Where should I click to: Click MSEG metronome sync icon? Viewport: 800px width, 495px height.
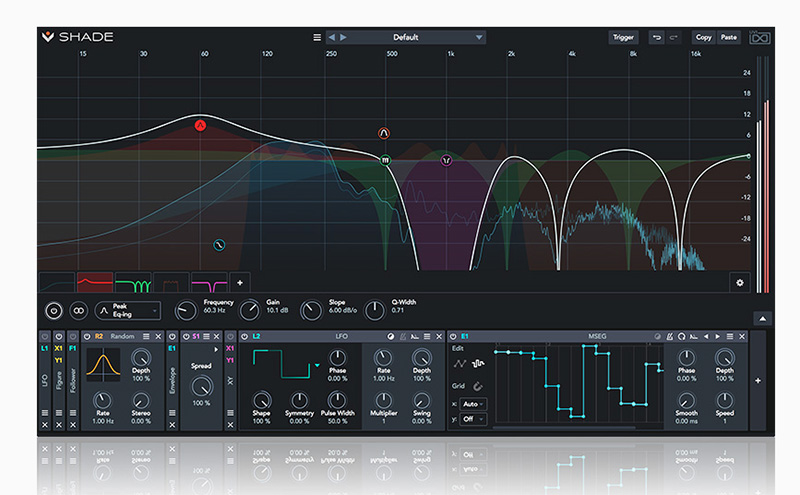(x=670, y=337)
